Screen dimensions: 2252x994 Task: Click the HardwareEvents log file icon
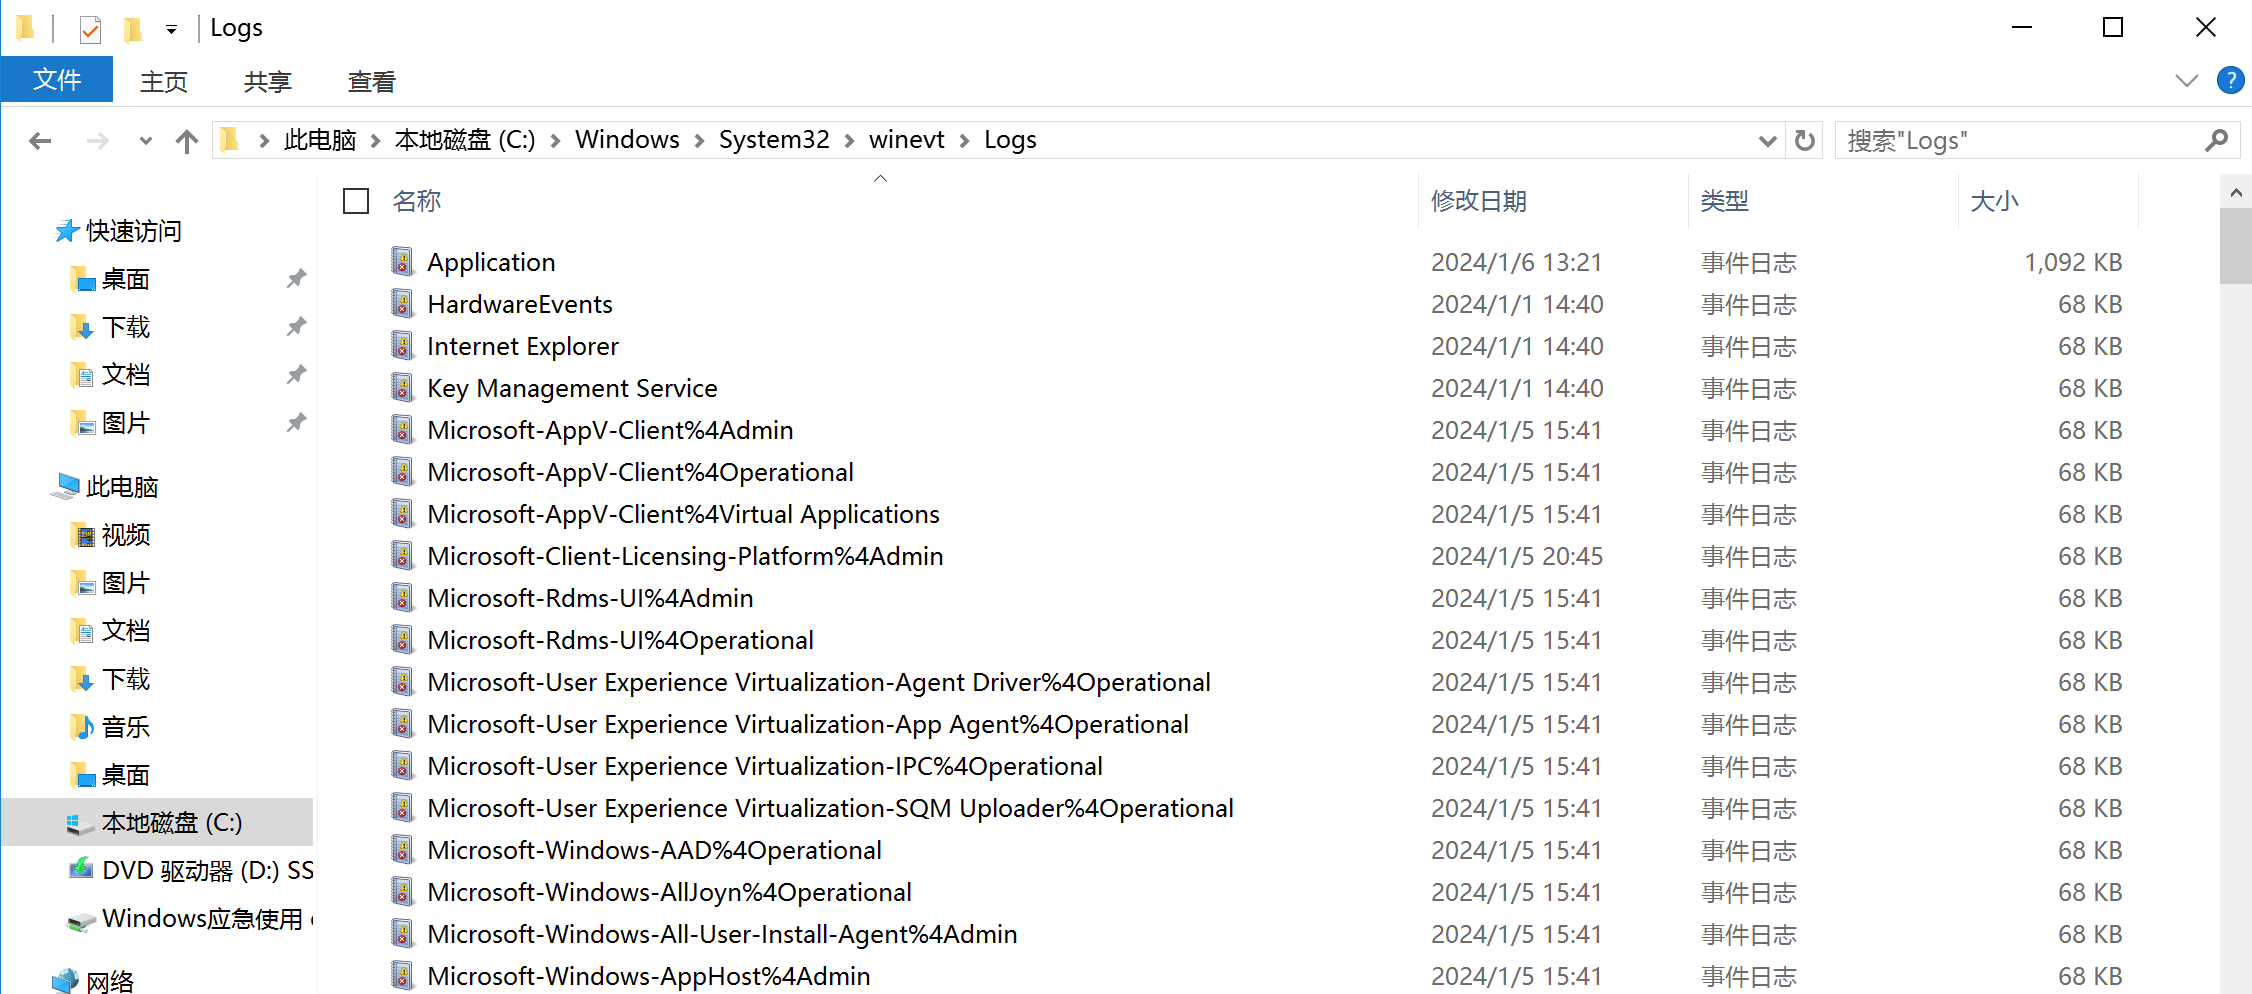tap(402, 304)
